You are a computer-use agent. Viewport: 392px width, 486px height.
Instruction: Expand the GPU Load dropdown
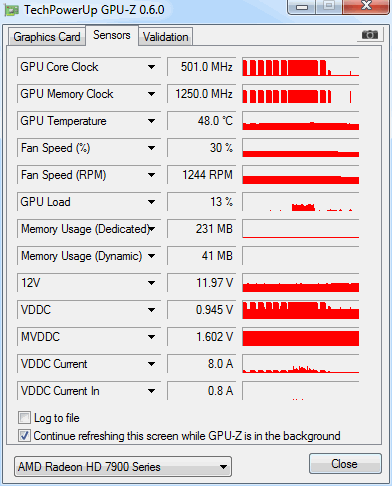click(x=151, y=202)
